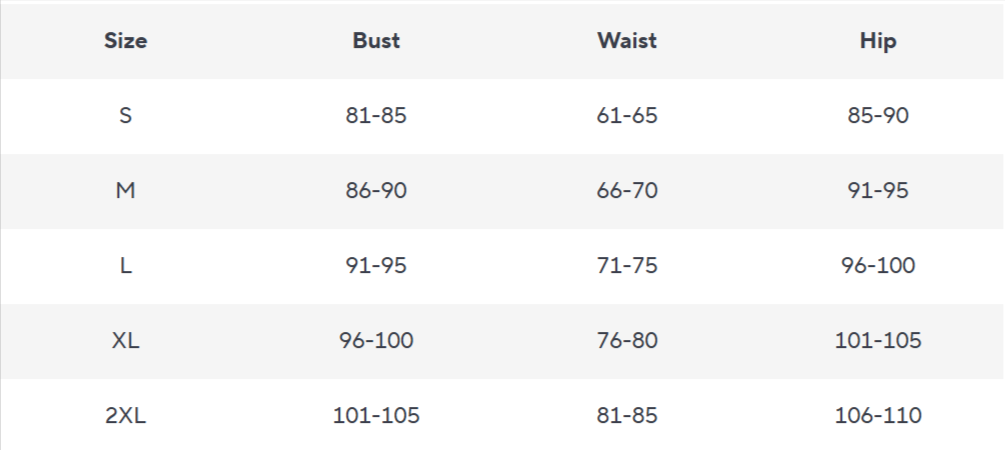Image resolution: width=1005 pixels, height=450 pixels.
Task: Select the 86-90 bust value
Action: click(x=376, y=191)
